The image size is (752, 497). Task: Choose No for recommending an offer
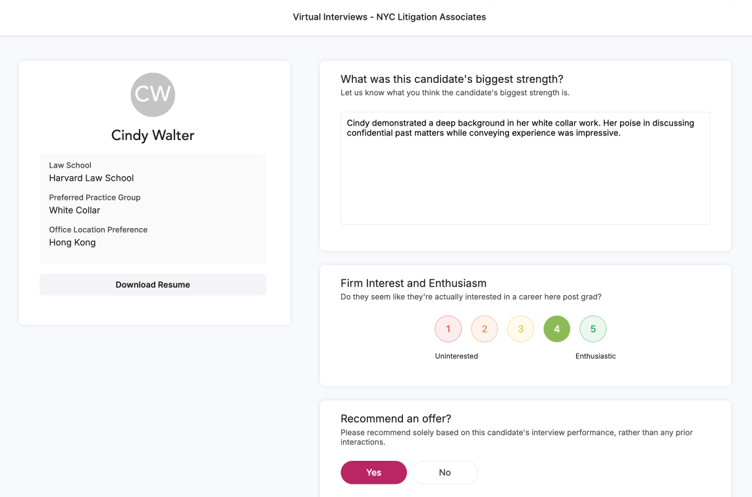[x=445, y=473]
